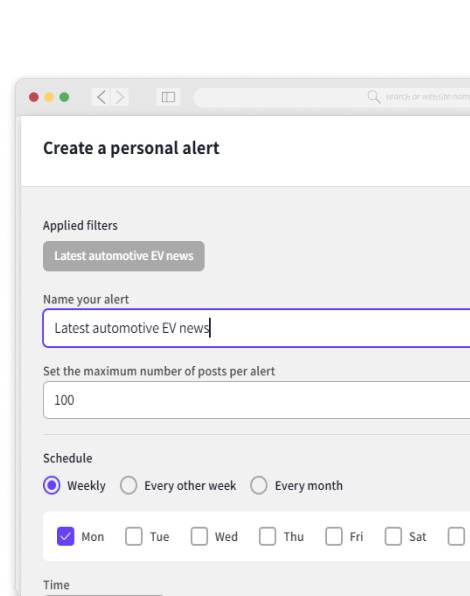Click the search magnifier in address bar
The image size is (470, 596).
[x=374, y=97]
